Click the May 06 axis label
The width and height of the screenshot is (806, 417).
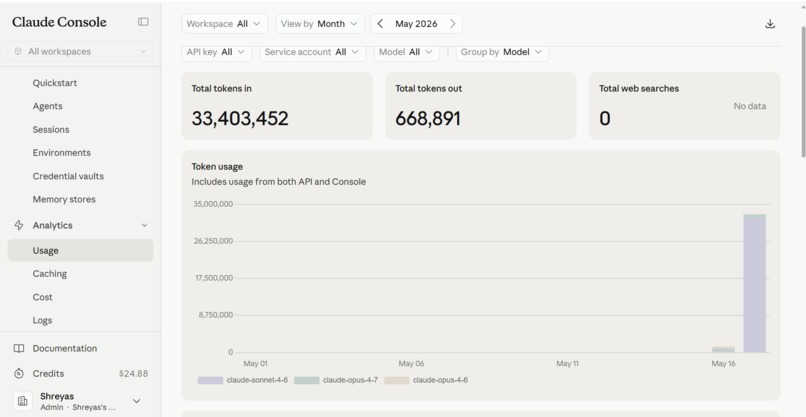[411, 364]
